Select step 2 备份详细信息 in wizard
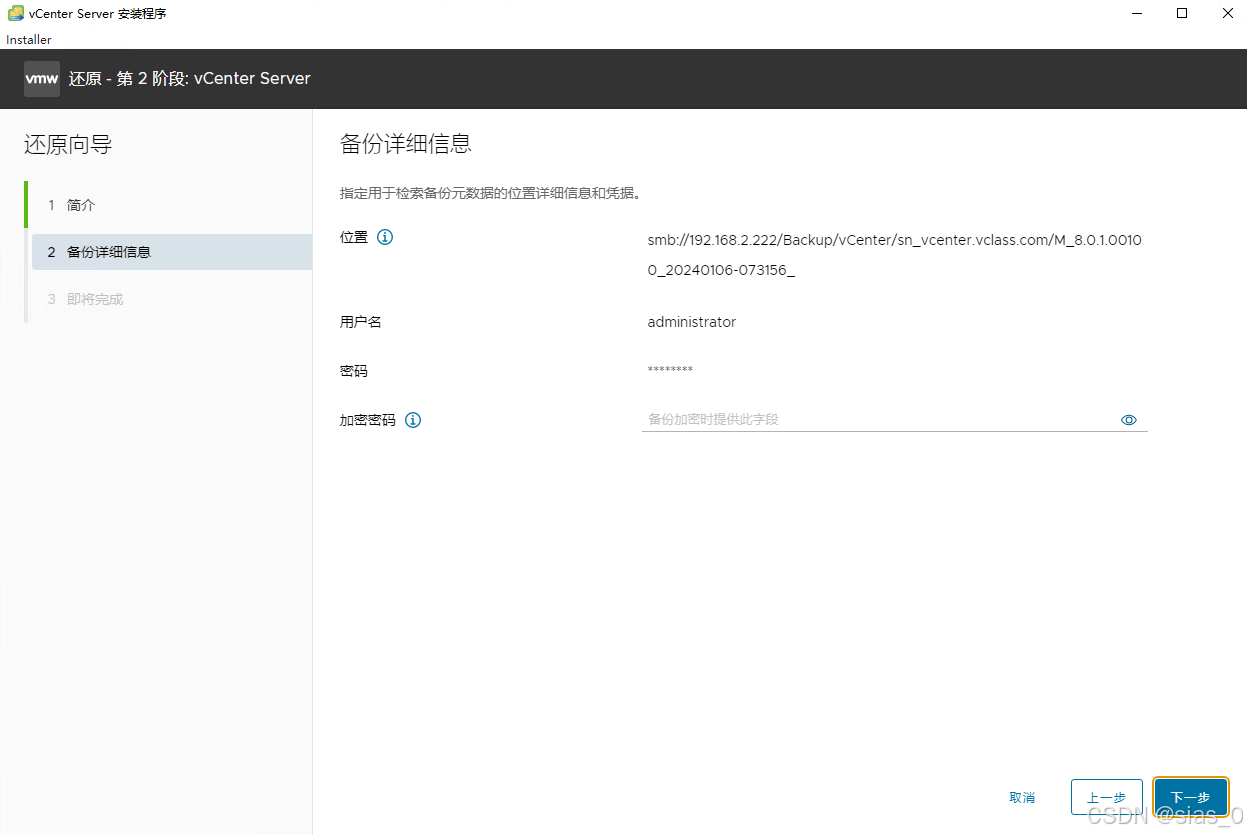 tap(170, 252)
